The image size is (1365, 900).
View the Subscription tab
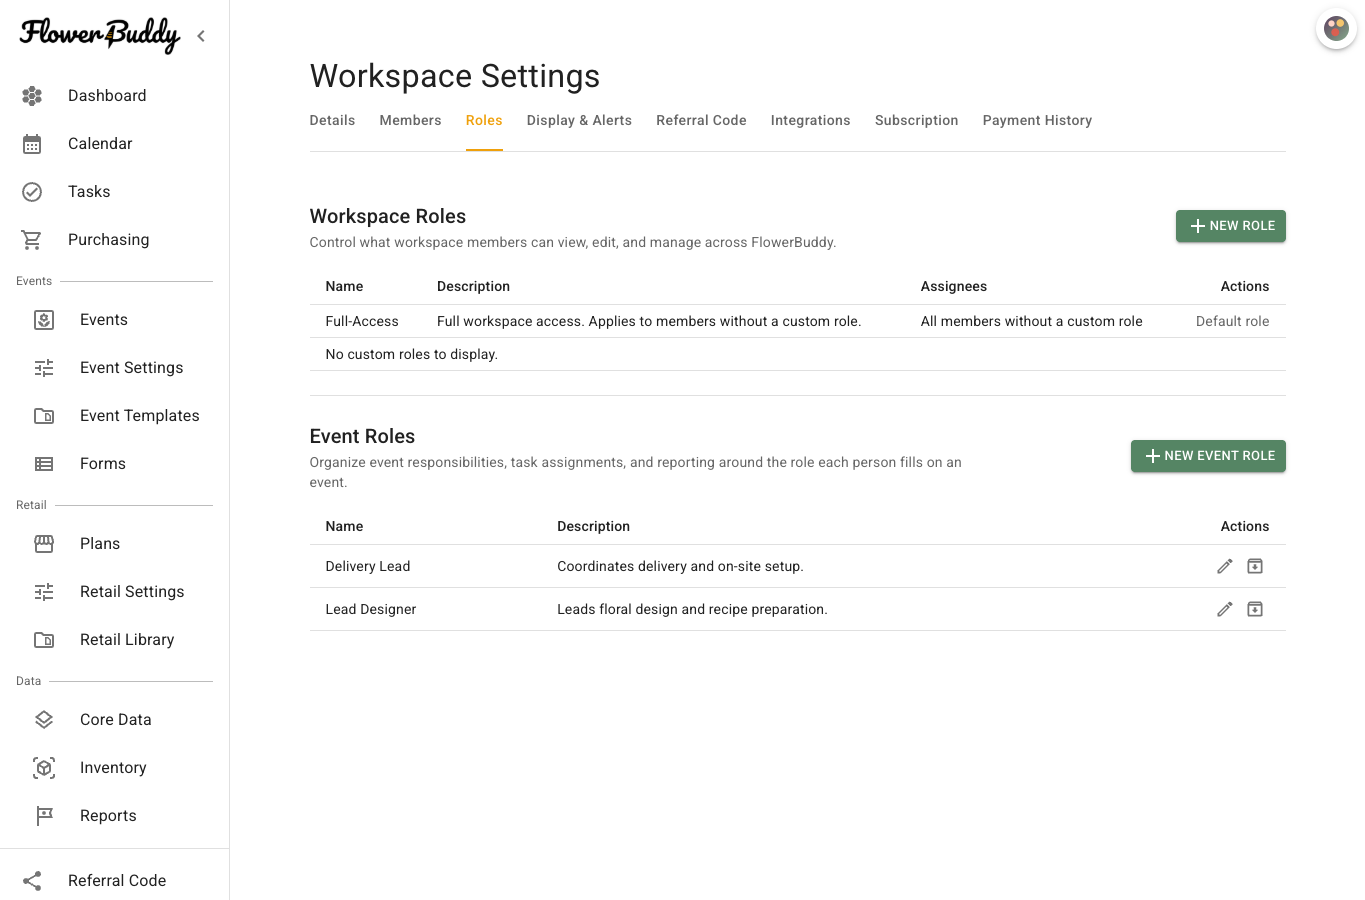tap(917, 121)
